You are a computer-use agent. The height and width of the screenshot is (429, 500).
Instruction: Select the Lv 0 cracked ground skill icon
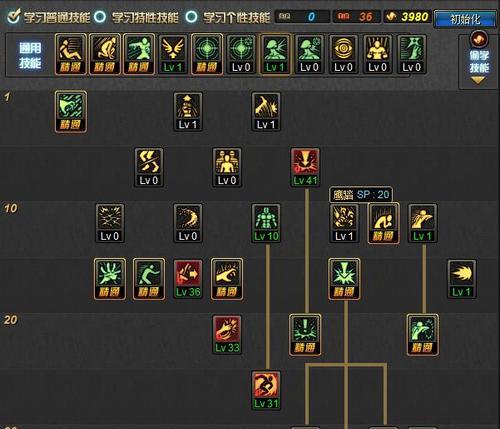pyautogui.click(x=110, y=223)
